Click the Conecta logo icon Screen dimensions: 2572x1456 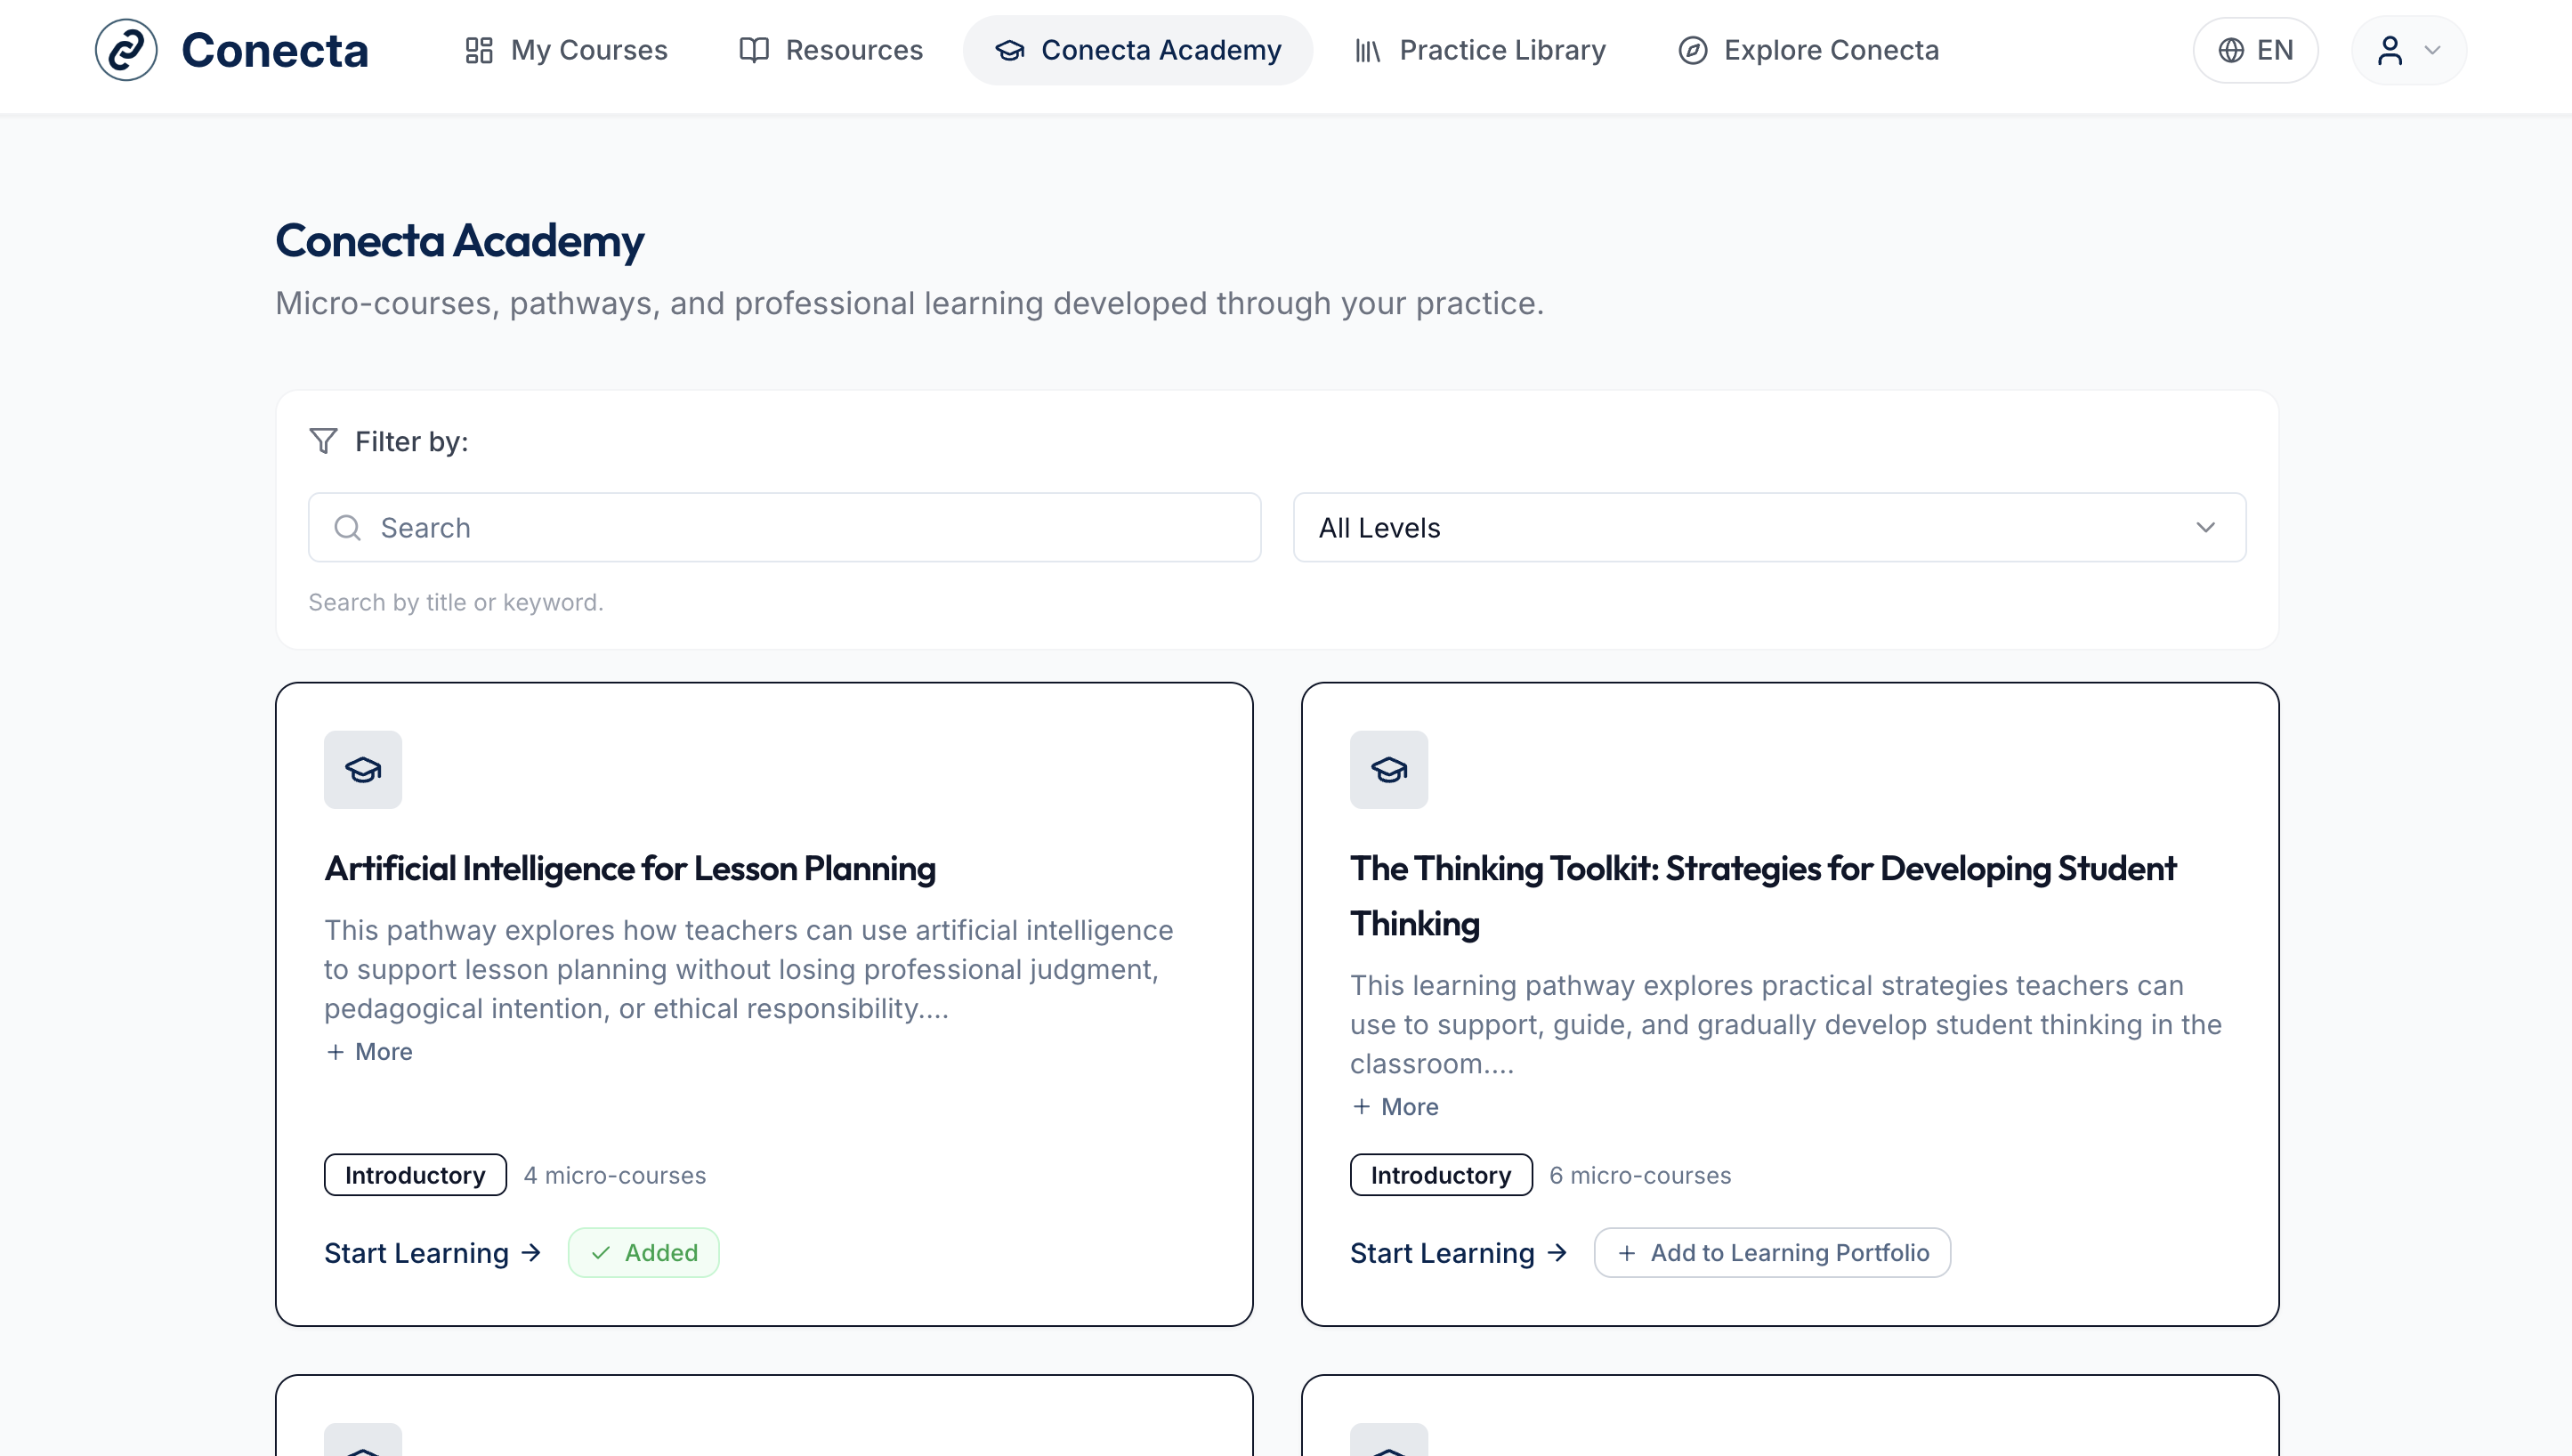pos(126,50)
